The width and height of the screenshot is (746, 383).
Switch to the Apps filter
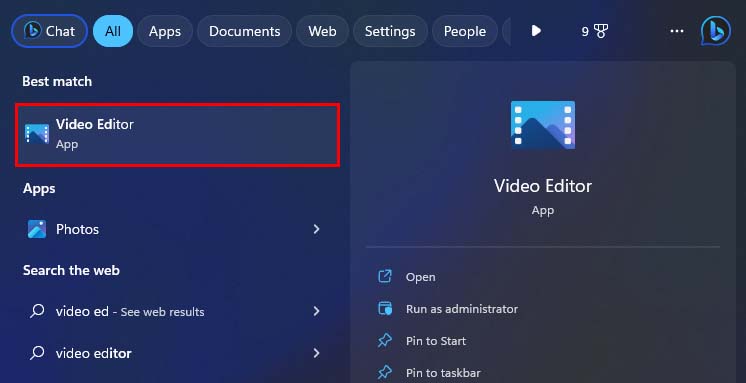(165, 31)
